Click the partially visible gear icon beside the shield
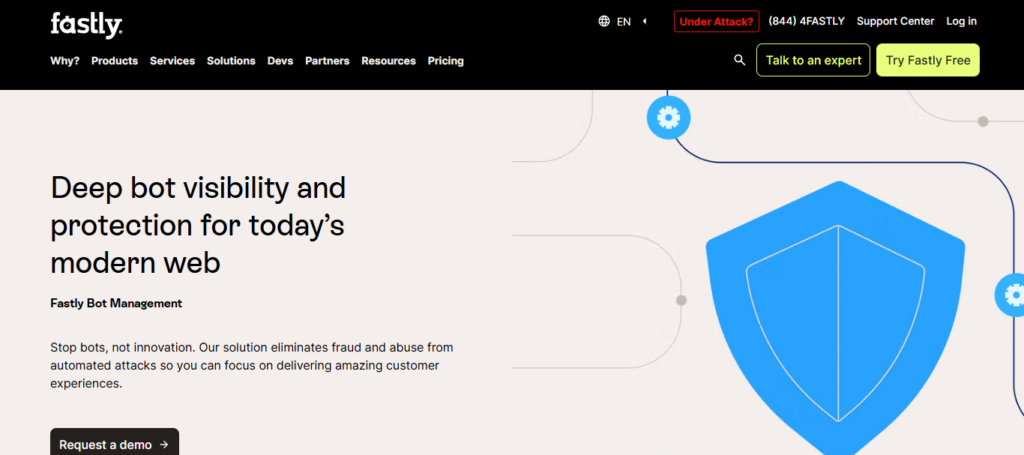 [1011, 296]
